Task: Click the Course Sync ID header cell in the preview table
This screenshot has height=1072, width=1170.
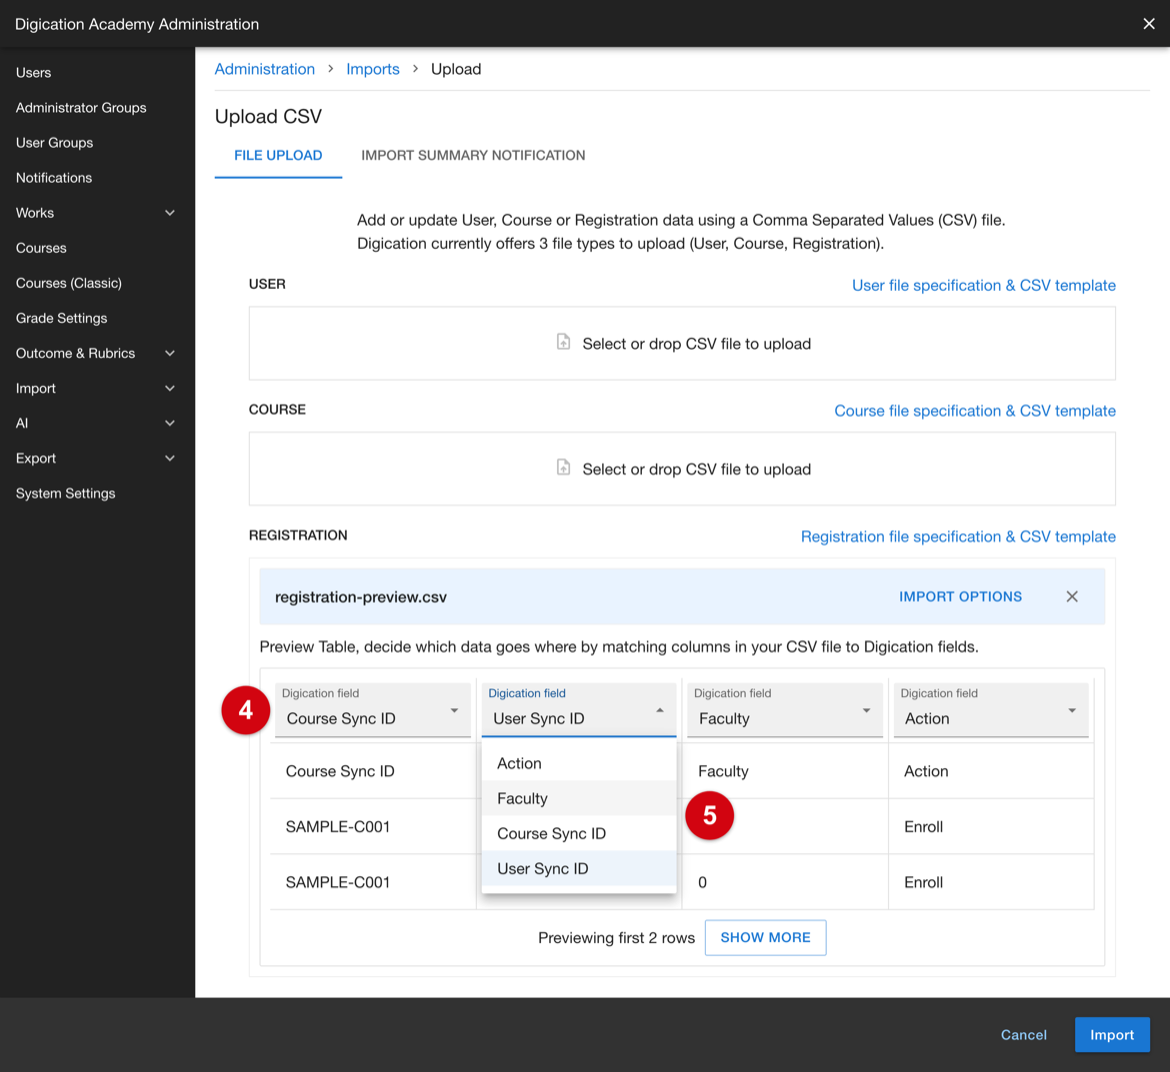Action: point(373,771)
